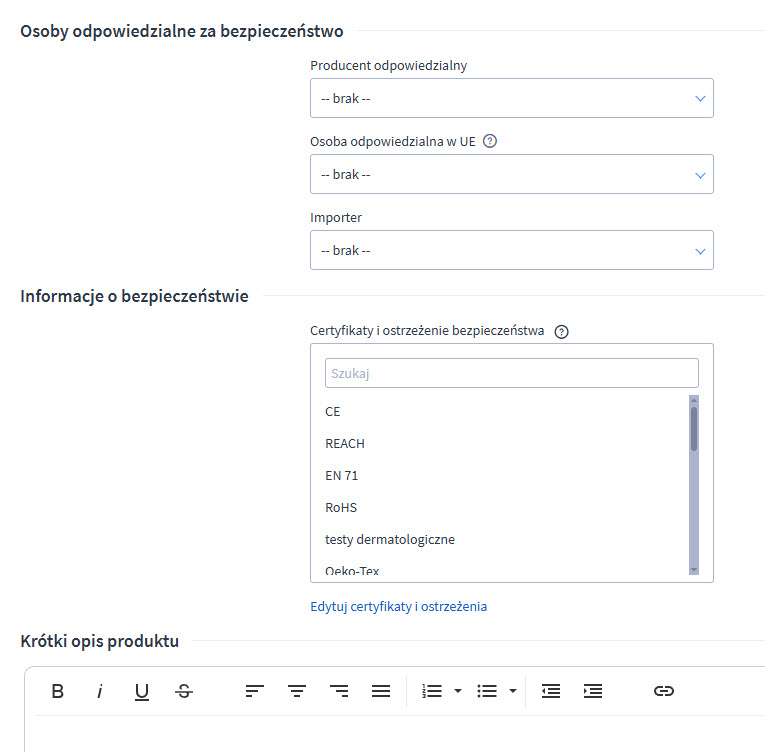Align text right in product description
Screen dimensions: 765x752
(339, 691)
